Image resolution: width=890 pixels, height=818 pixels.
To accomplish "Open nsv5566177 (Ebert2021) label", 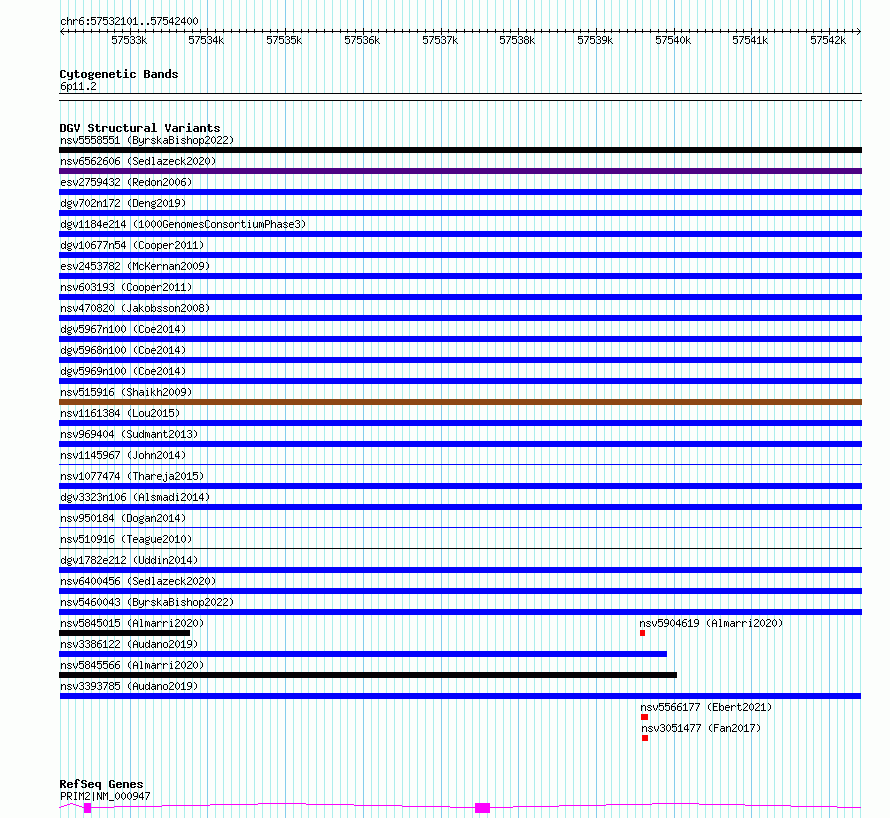I will coord(706,707).
